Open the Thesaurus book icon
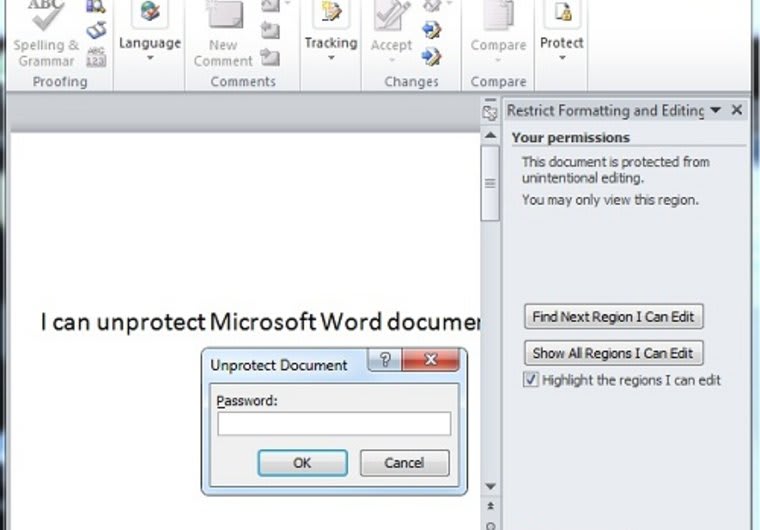This screenshot has width=760, height=530. pos(96,30)
